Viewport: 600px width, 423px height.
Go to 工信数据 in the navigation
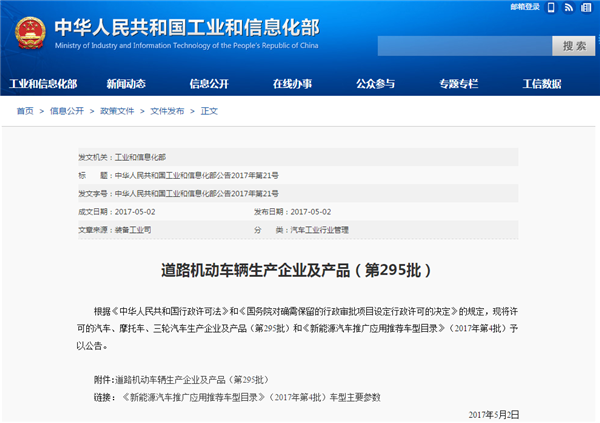541,83
